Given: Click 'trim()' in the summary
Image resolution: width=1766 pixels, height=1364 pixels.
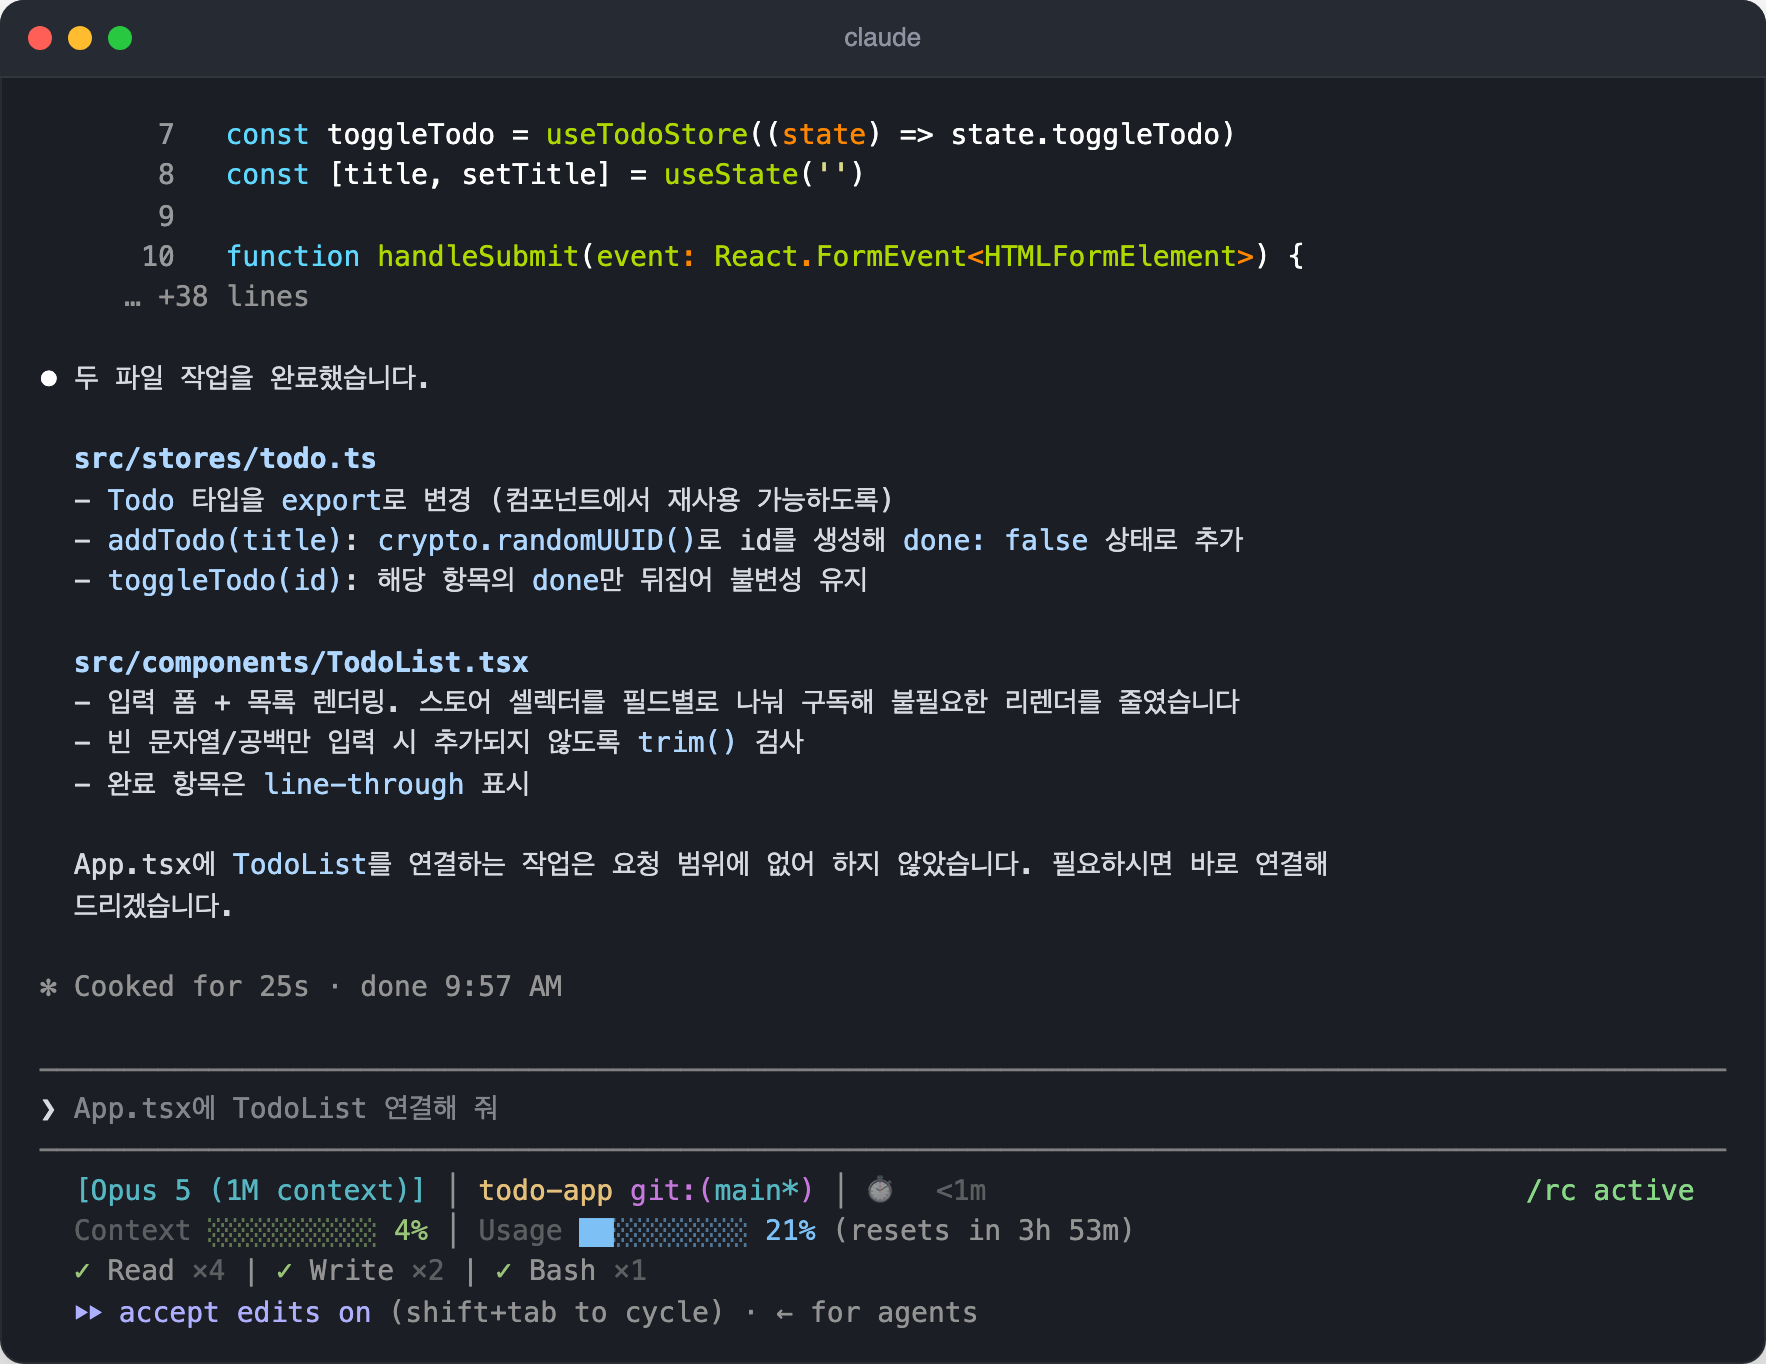Looking at the screenshot, I should pos(687,743).
